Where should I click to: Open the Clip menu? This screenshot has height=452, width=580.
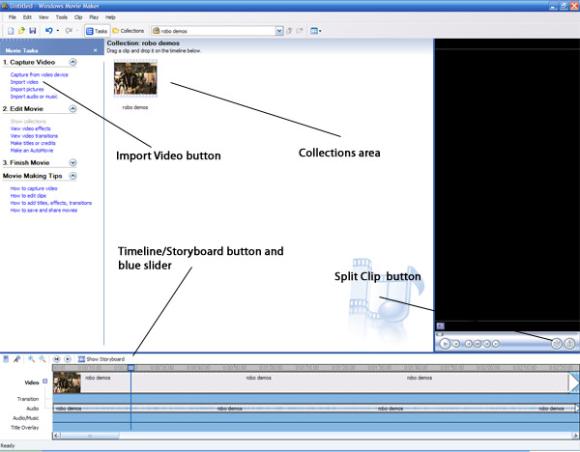78,17
